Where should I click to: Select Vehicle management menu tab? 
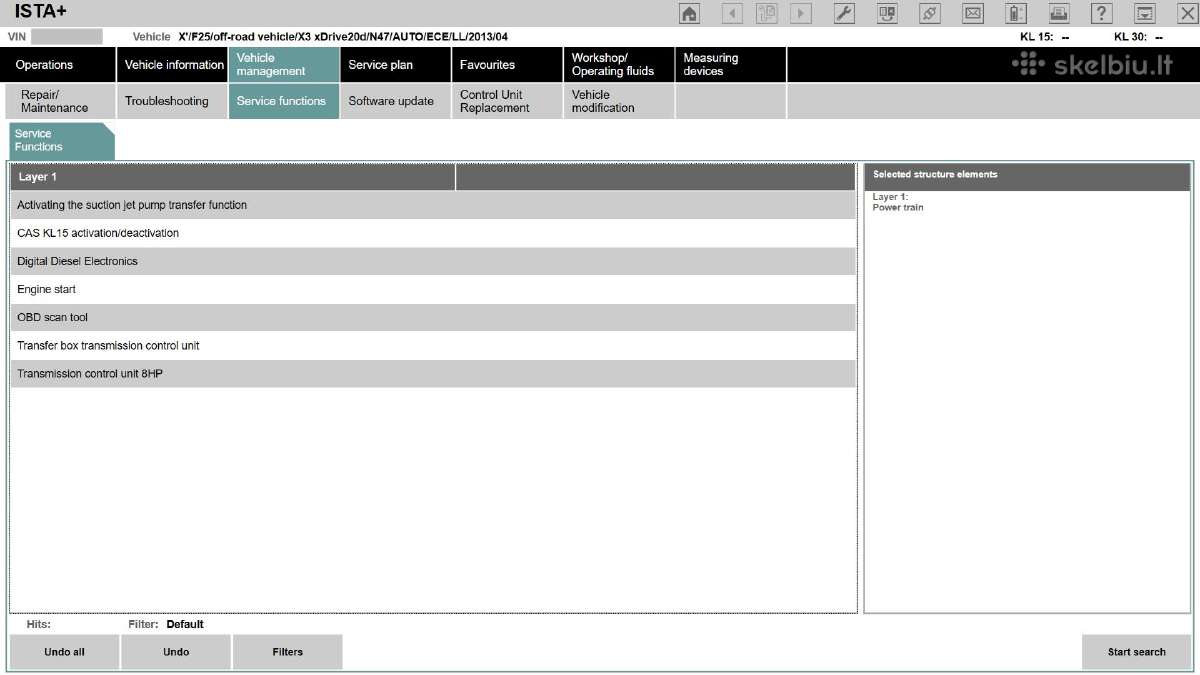pos(284,65)
